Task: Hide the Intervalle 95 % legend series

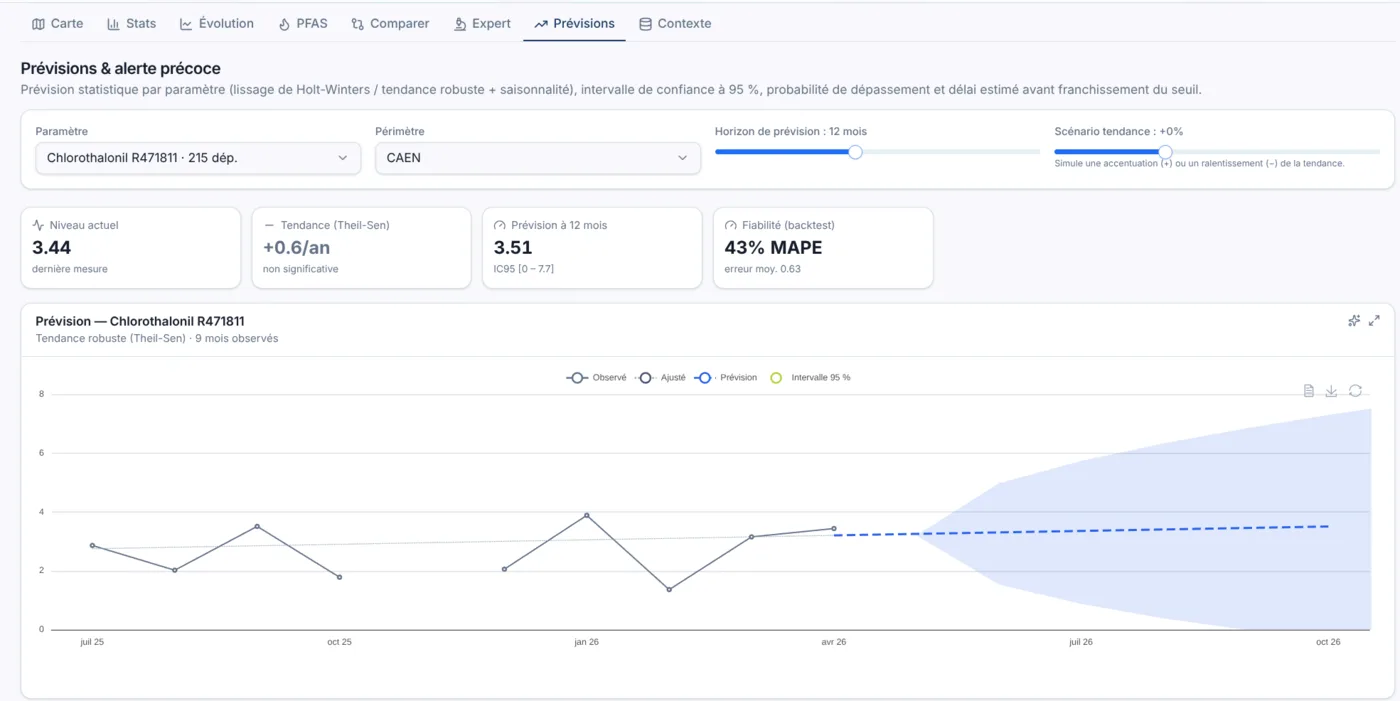Action: pyautogui.click(x=810, y=378)
